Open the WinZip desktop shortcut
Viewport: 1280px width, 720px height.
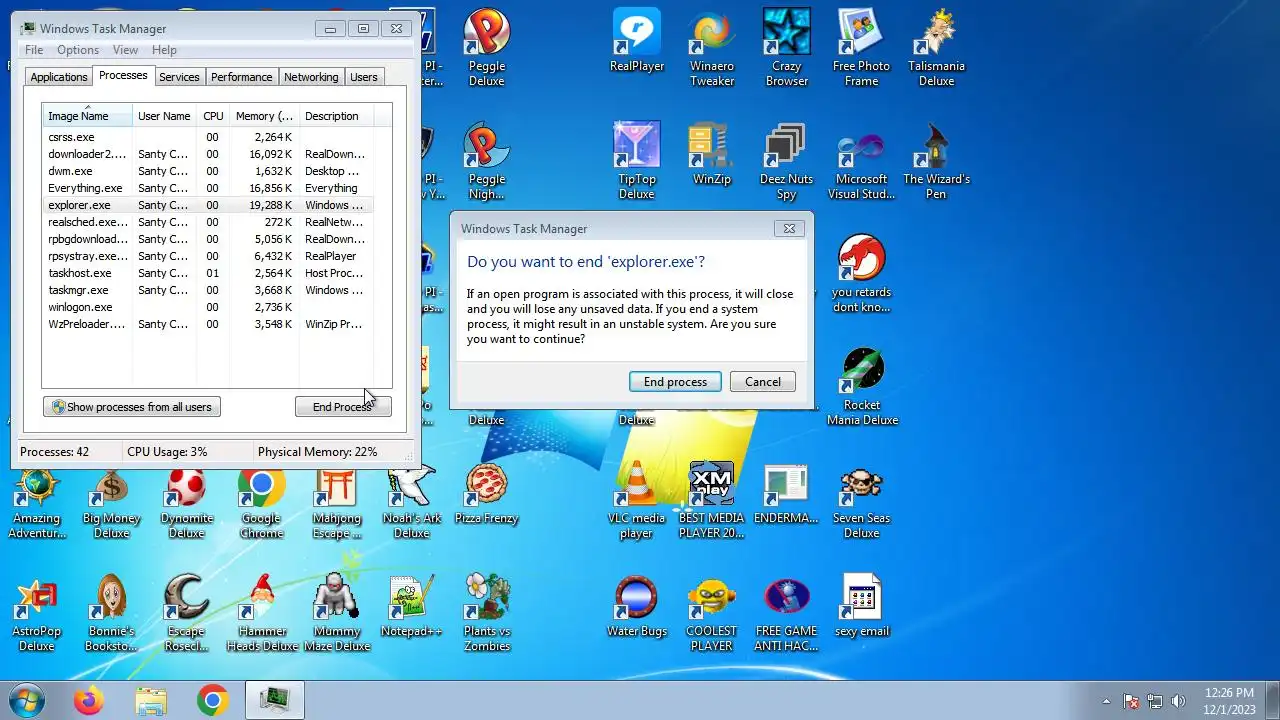click(x=712, y=153)
